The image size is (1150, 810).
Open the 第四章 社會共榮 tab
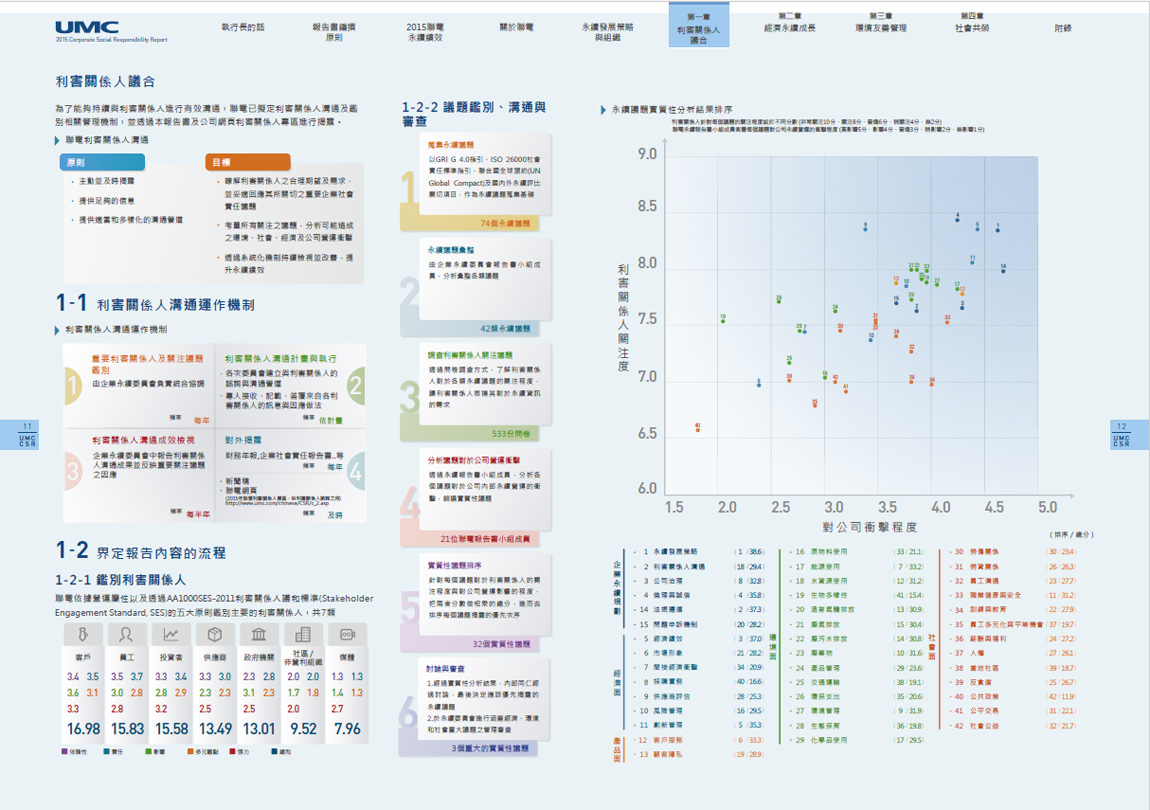(x=971, y=23)
